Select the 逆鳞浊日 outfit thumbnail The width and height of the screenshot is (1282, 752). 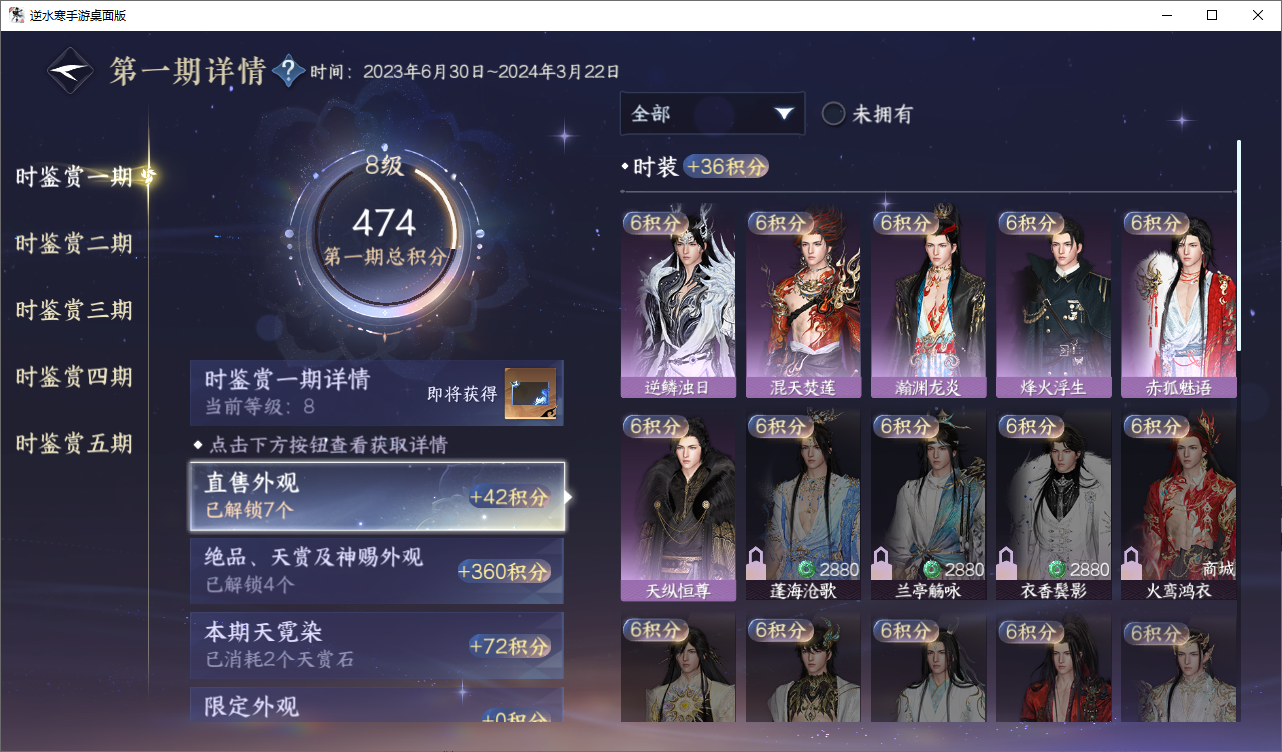(678, 304)
